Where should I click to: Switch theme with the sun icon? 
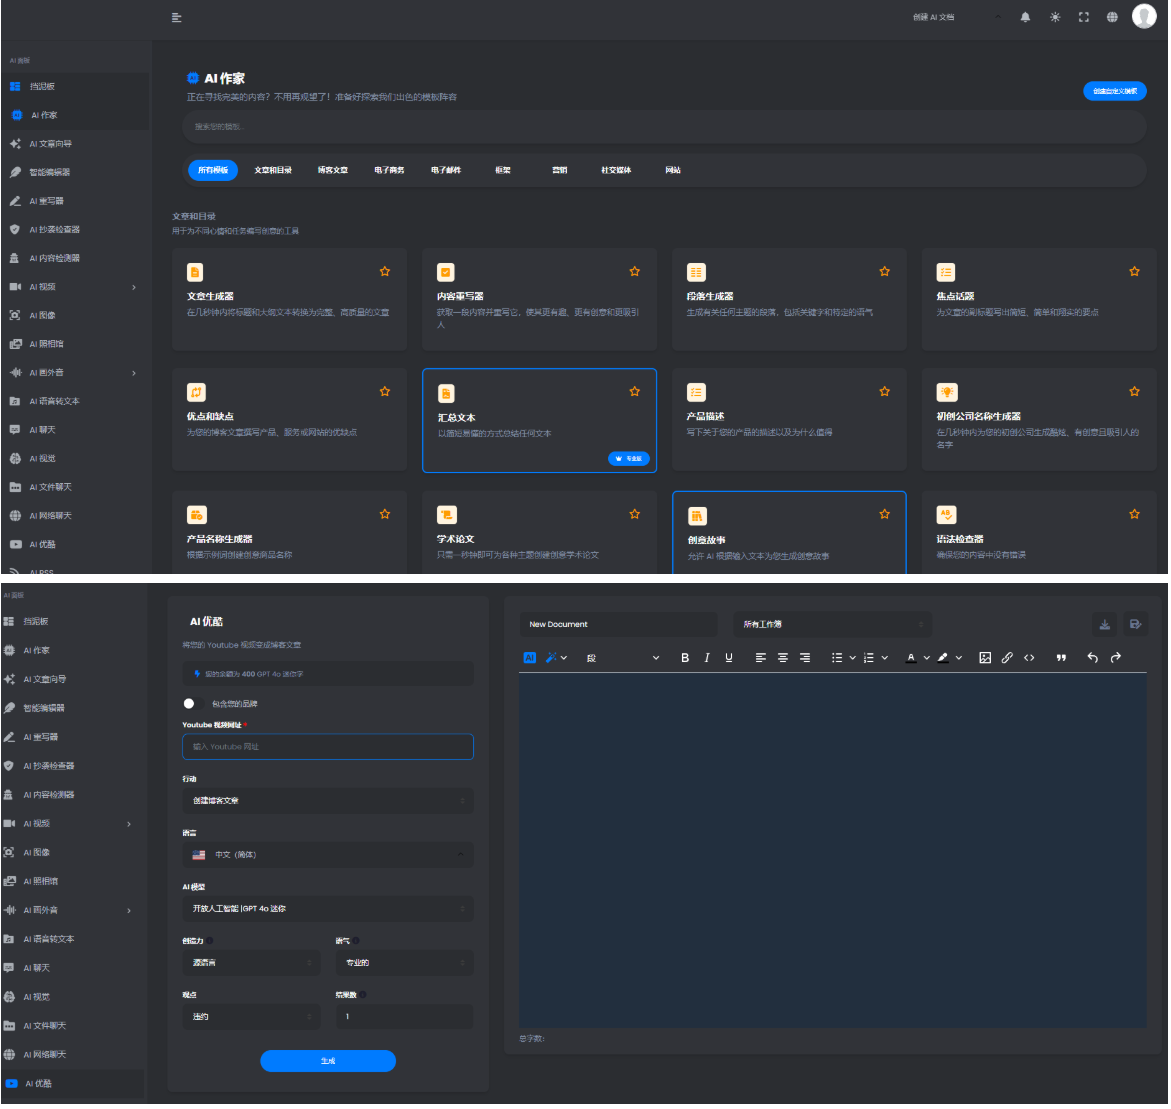point(1054,17)
